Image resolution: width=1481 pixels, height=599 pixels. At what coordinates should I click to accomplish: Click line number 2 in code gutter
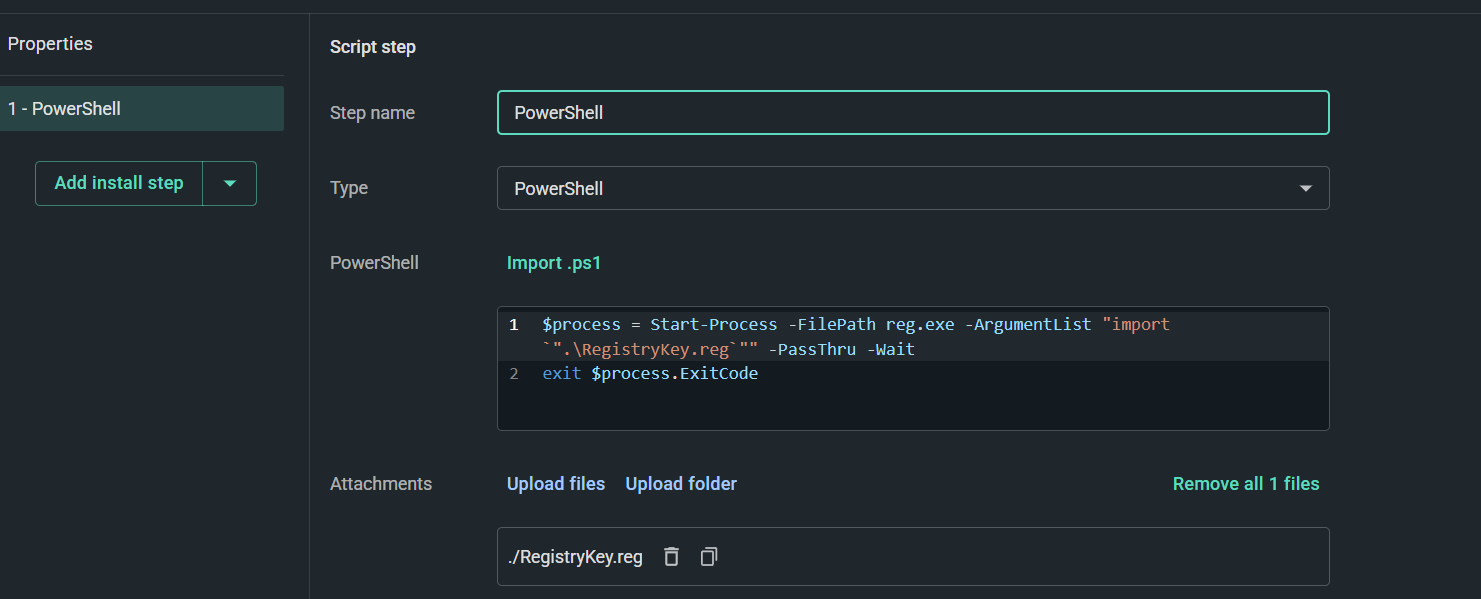click(514, 374)
